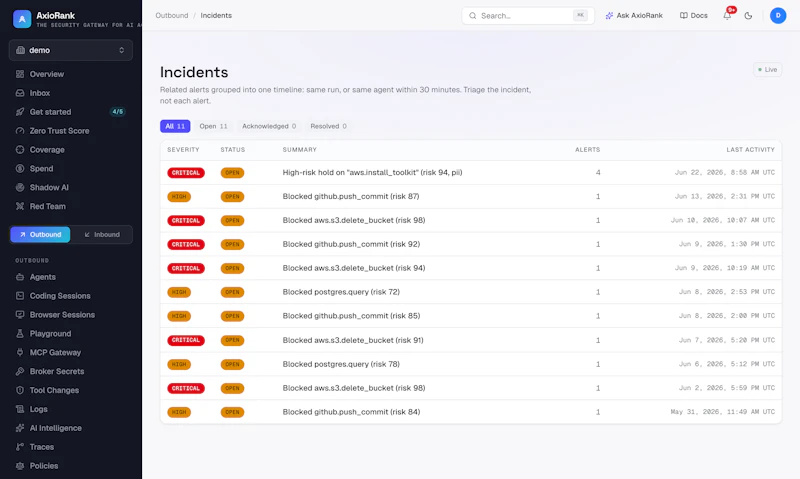Click the Policies icon in sidebar
The height and width of the screenshot is (479, 800).
click(x=20, y=466)
